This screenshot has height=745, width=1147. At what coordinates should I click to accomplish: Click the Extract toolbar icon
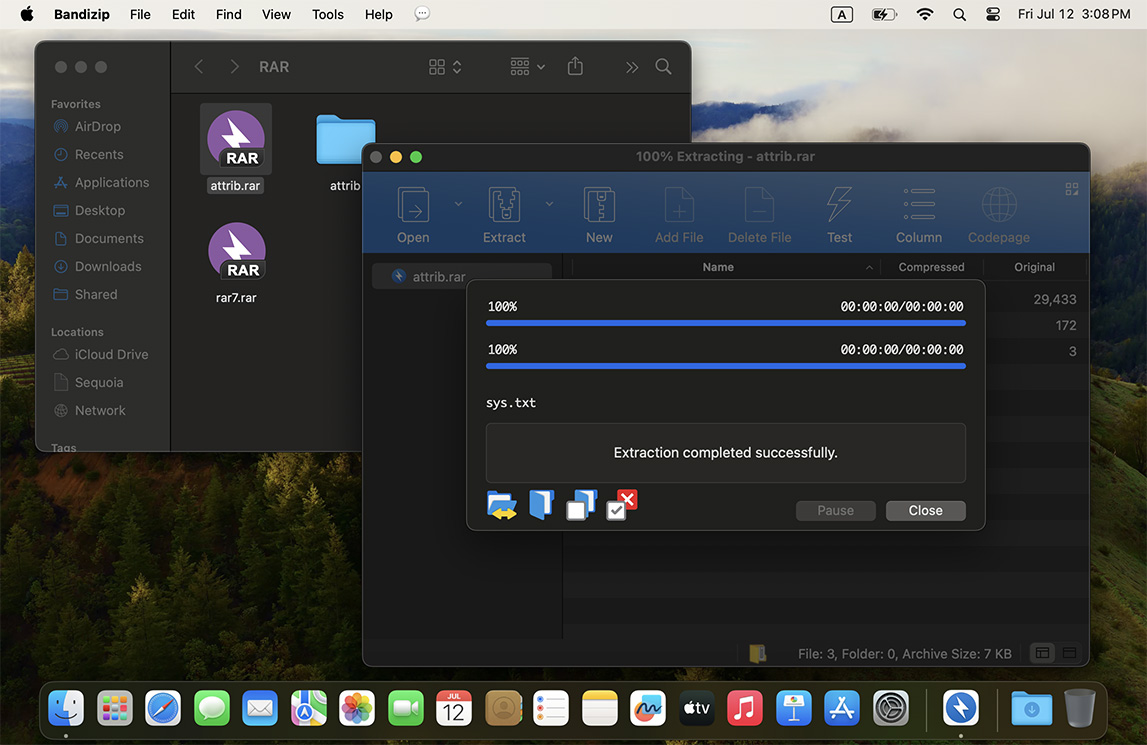coord(504,206)
